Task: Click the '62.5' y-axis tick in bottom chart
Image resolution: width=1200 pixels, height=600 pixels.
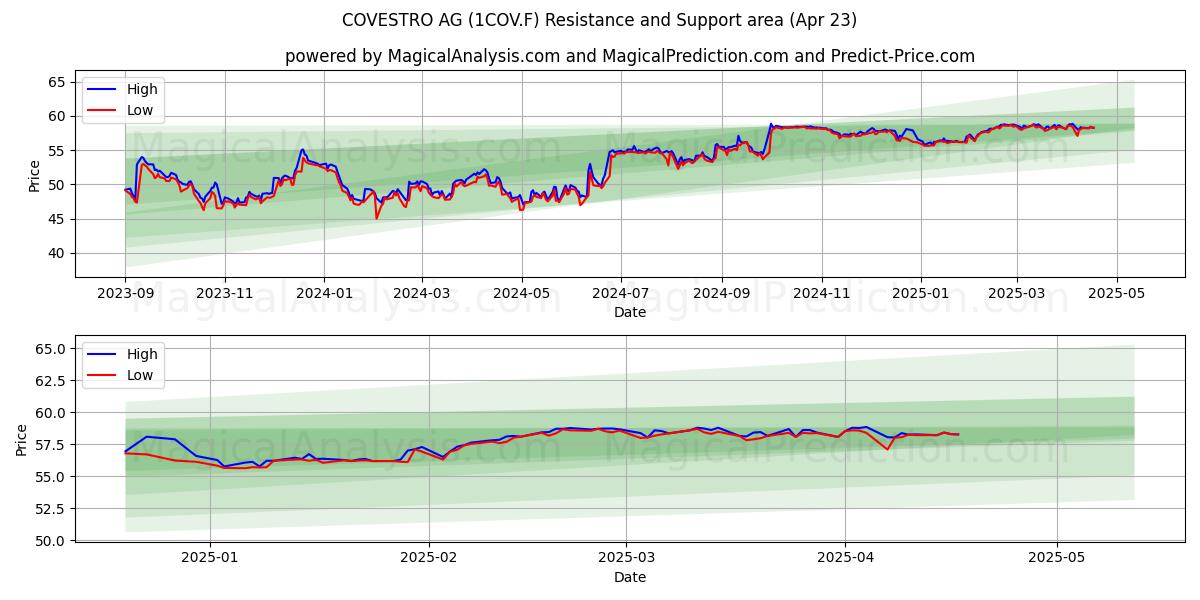Action: coord(51,381)
